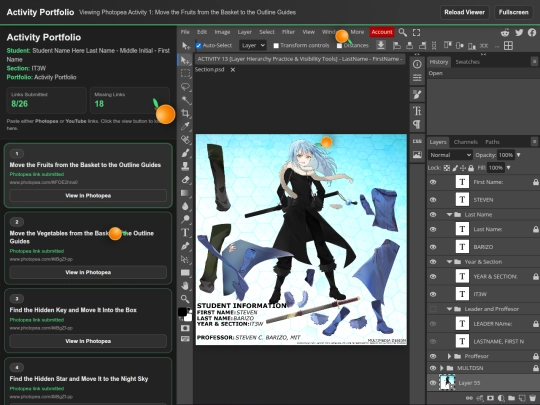Enable the Distances checkbox
The width and height of the screenshot is (540, 405).
[x=340, y=45]
